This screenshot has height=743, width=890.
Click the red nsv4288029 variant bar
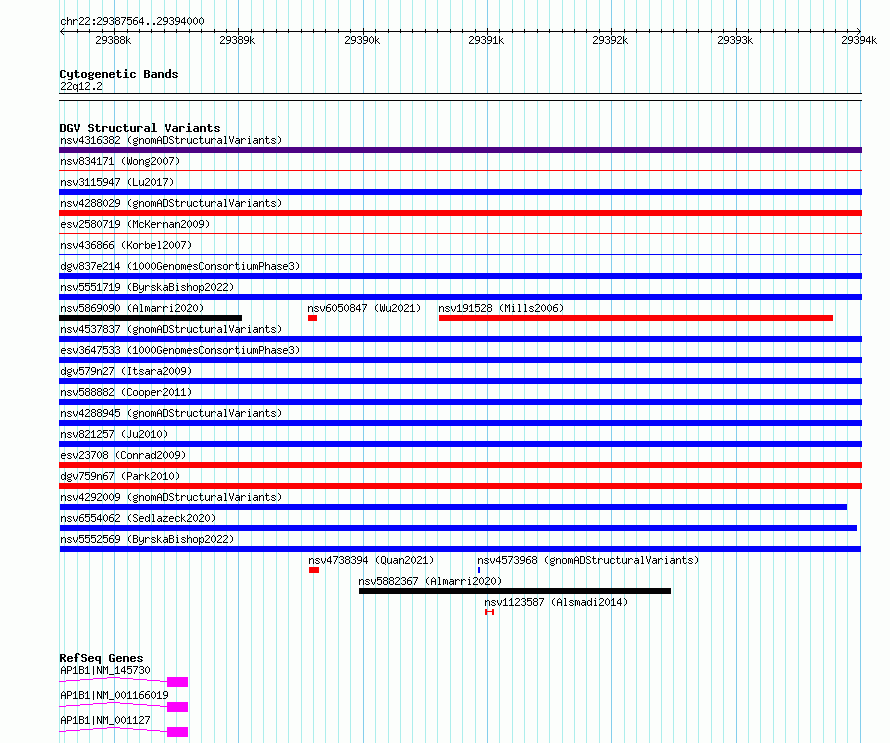coord(460,213)
